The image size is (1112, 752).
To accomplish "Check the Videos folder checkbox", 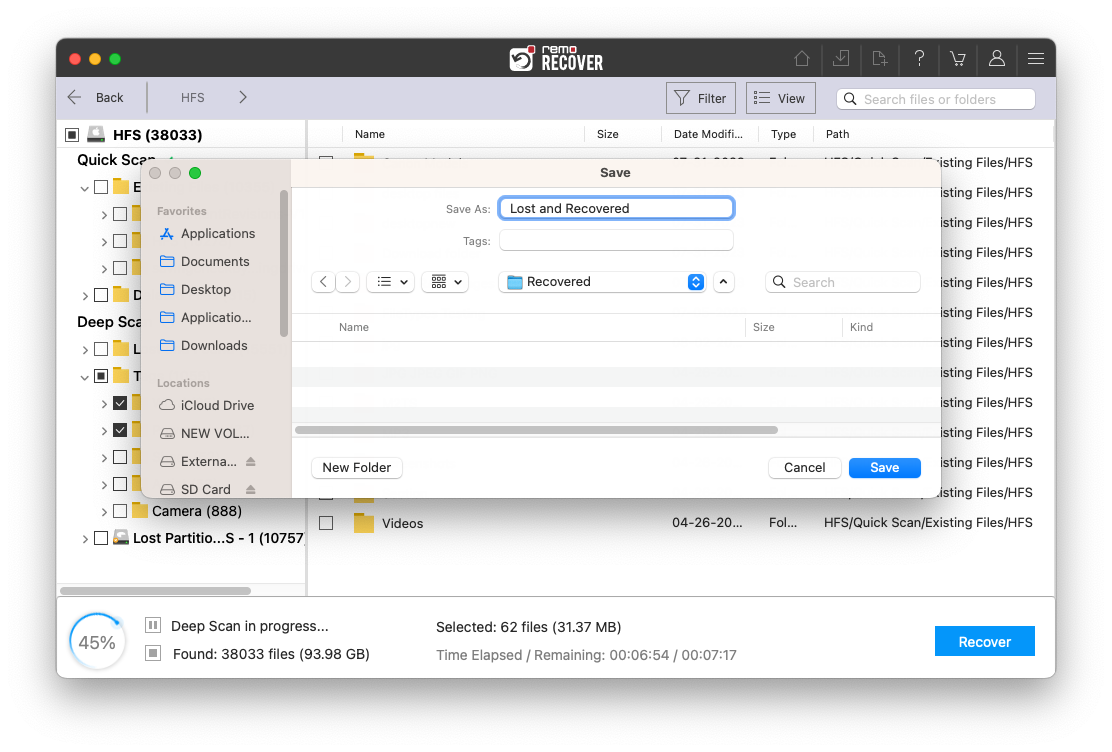I will 326,523.
